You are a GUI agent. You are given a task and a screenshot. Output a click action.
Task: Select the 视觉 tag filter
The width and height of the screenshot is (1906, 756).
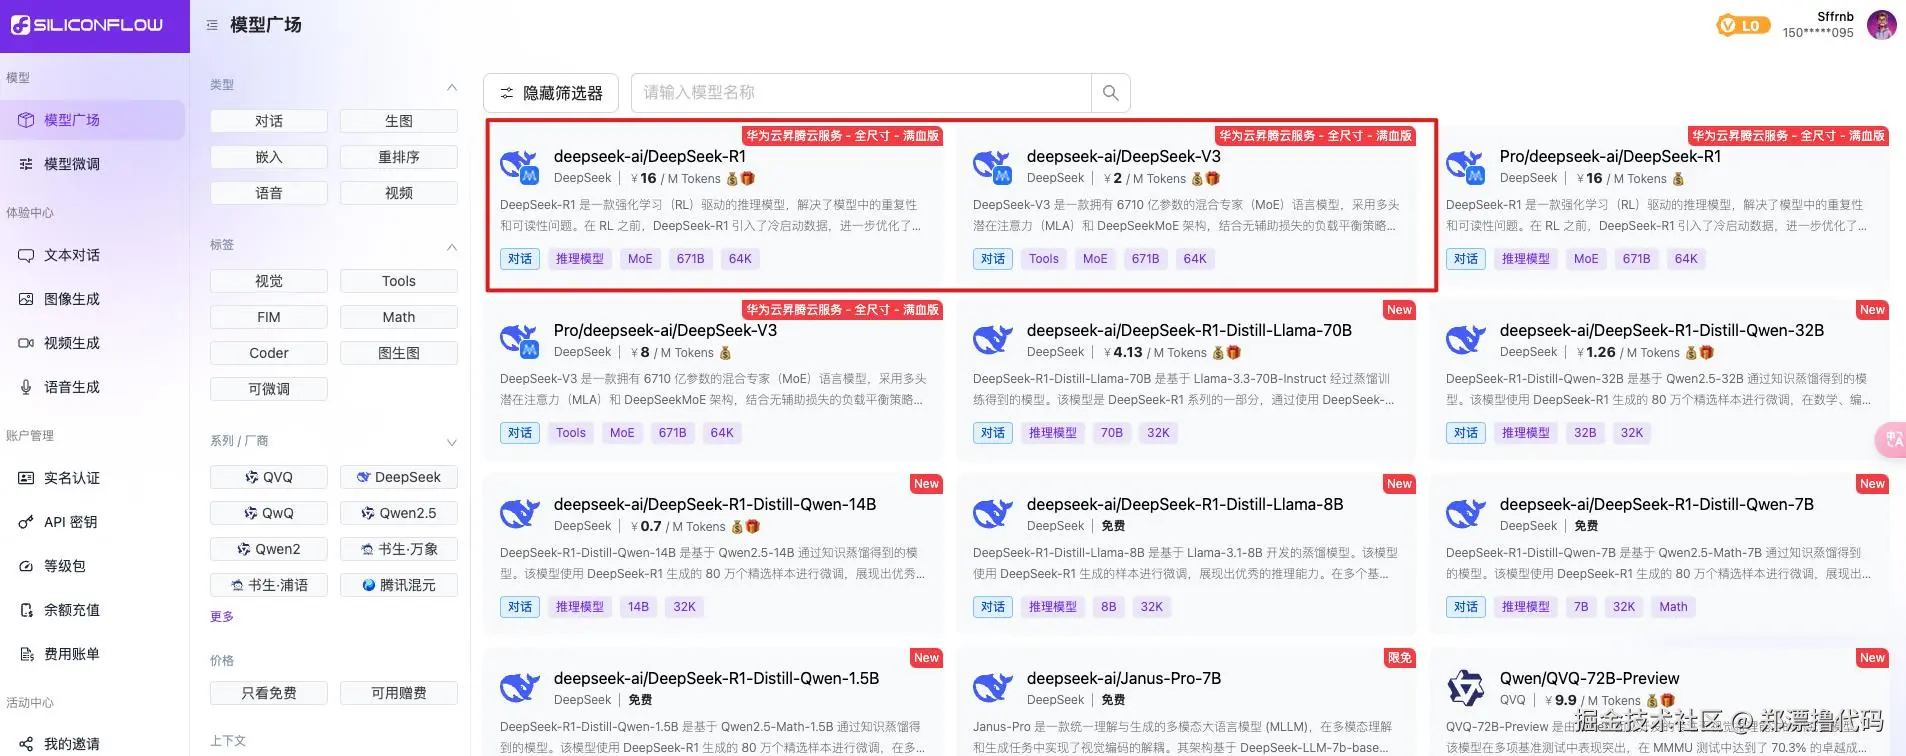[269, 281]
